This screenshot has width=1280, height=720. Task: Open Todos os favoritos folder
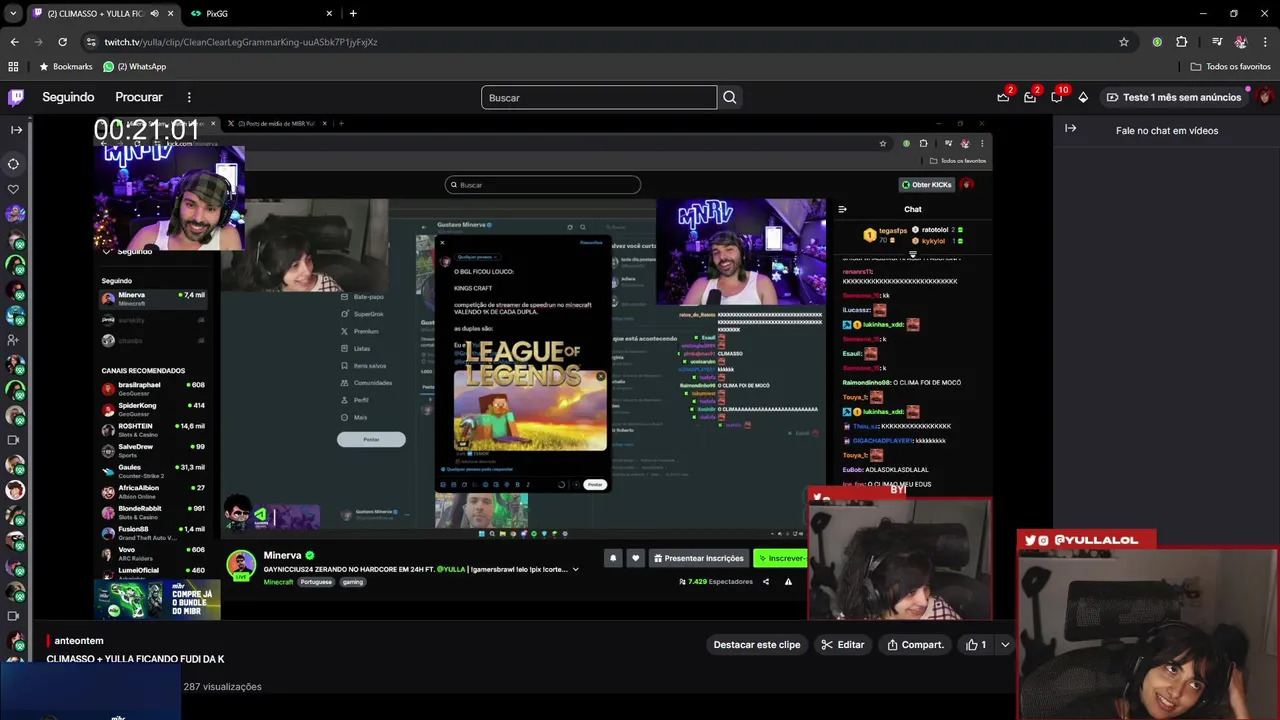pos(1231,67)
